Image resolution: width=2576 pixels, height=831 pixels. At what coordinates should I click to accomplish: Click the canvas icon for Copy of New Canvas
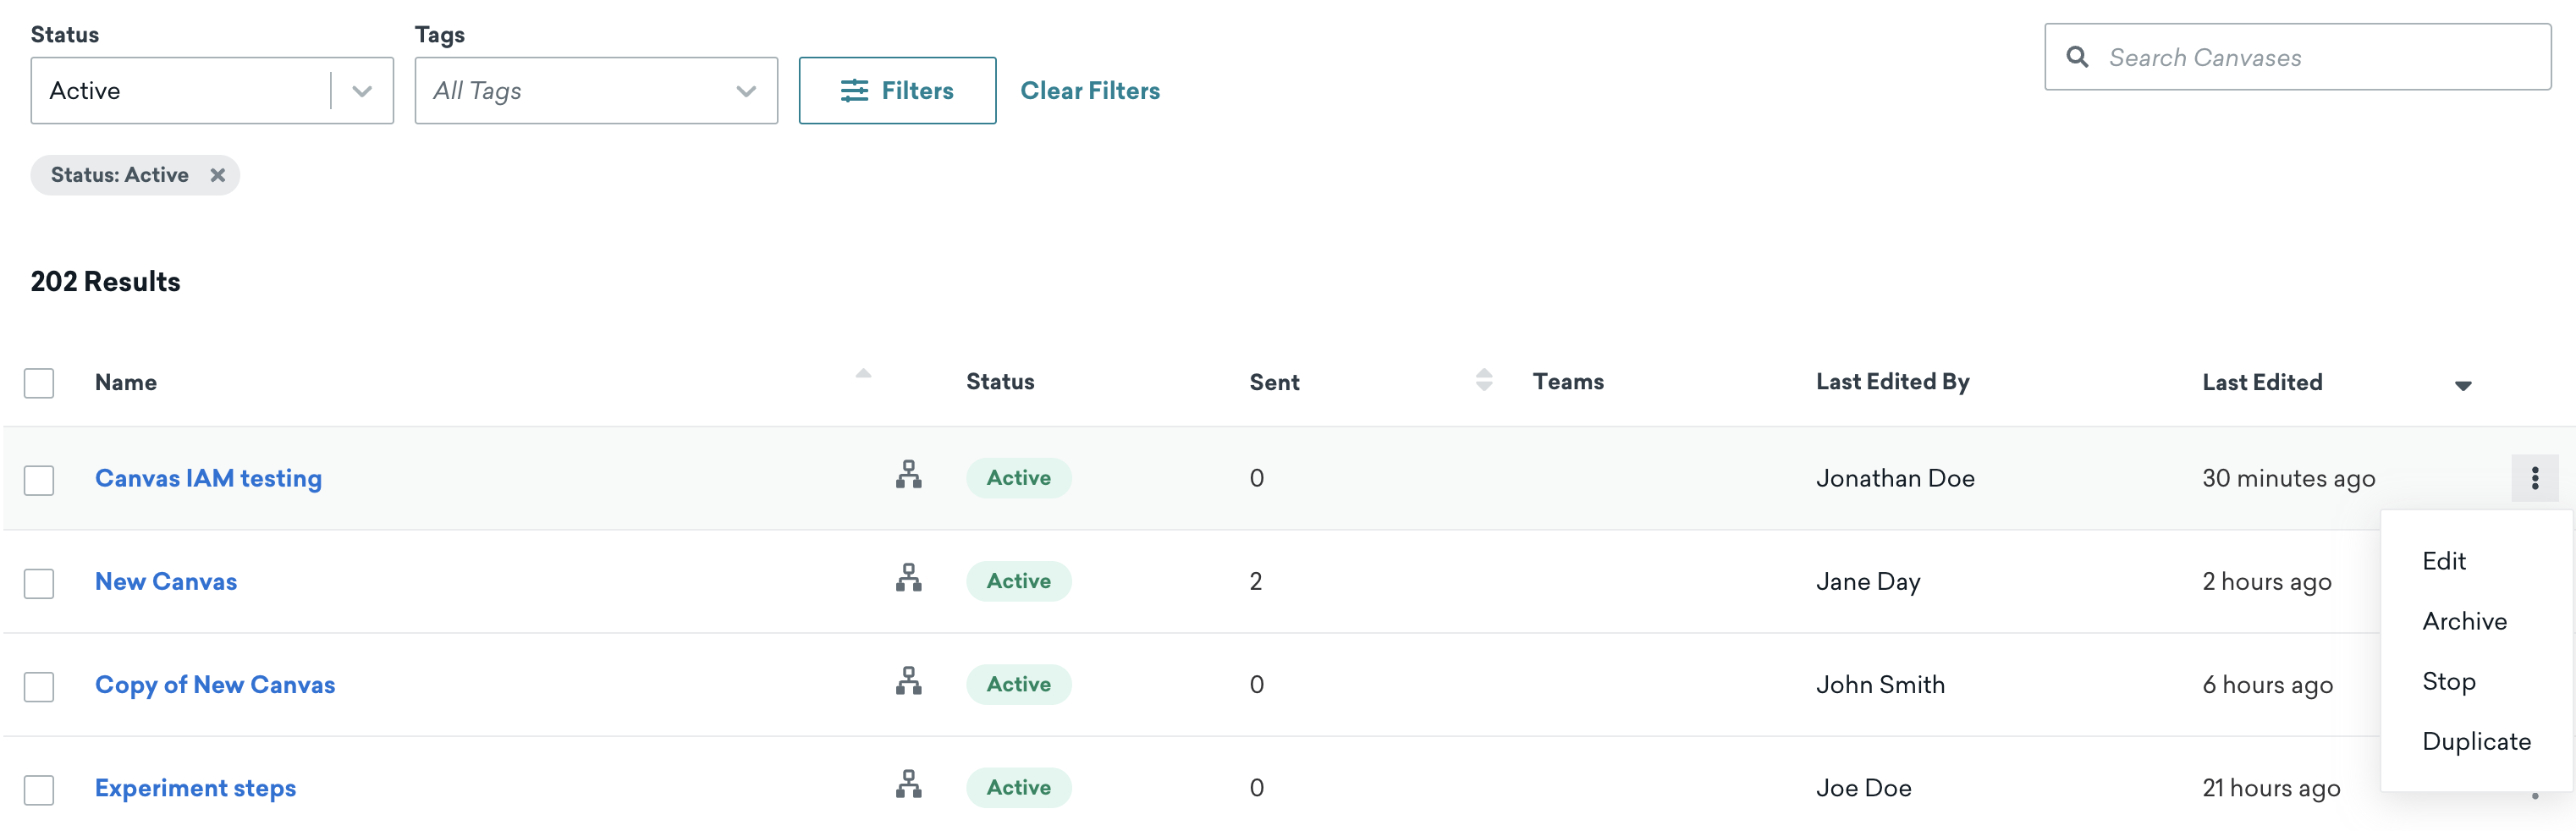tap(908, 681)
